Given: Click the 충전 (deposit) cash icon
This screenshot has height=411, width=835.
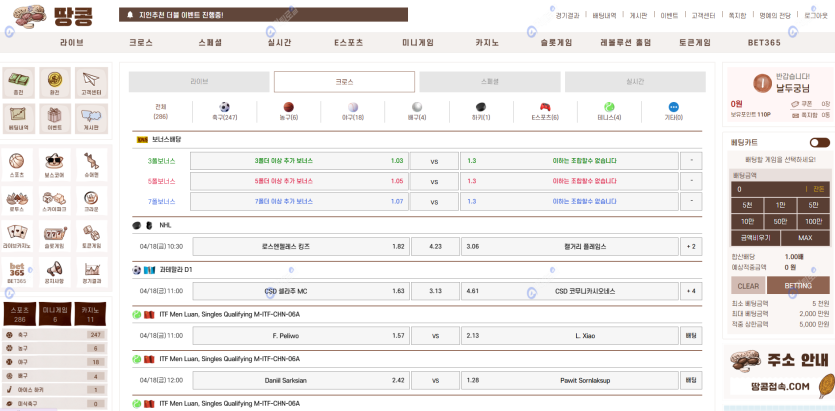Looking at the screenshot, I should (18, 82).
